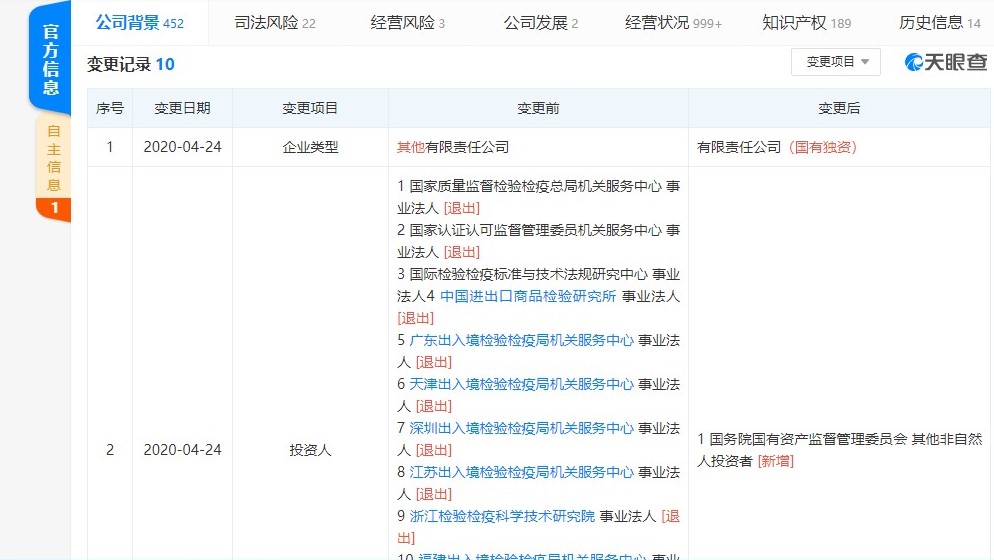Click 国务院国有资产监督管理委员会 entry
The height and width of the screenshot is (560, 994).
(839, 450)
